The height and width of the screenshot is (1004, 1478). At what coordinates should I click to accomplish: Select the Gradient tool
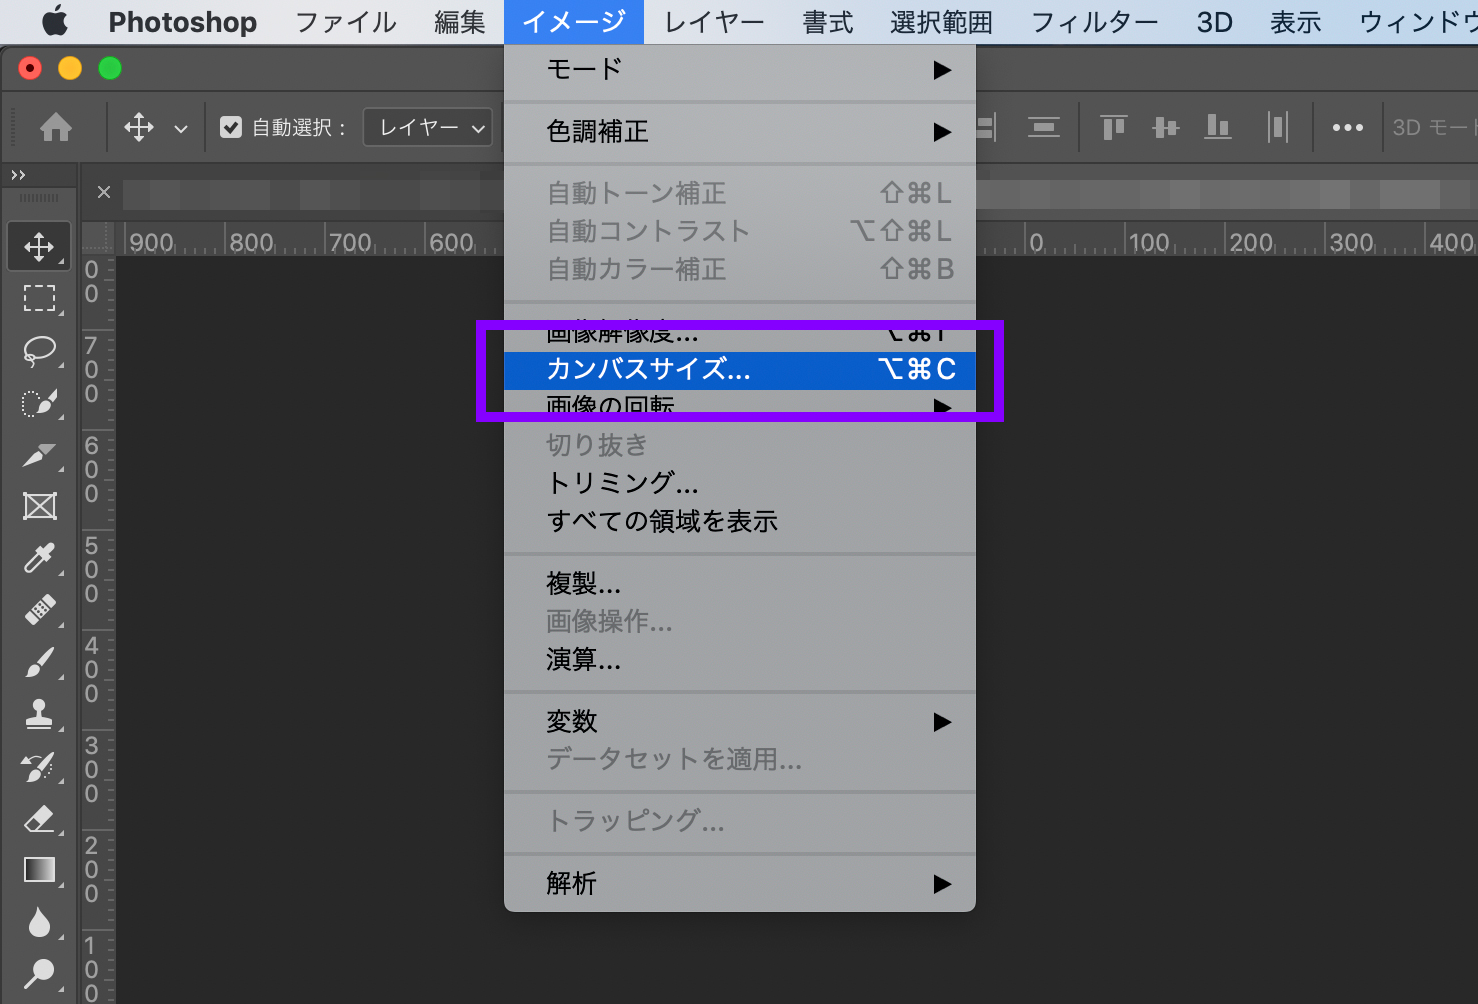[39, 871]
